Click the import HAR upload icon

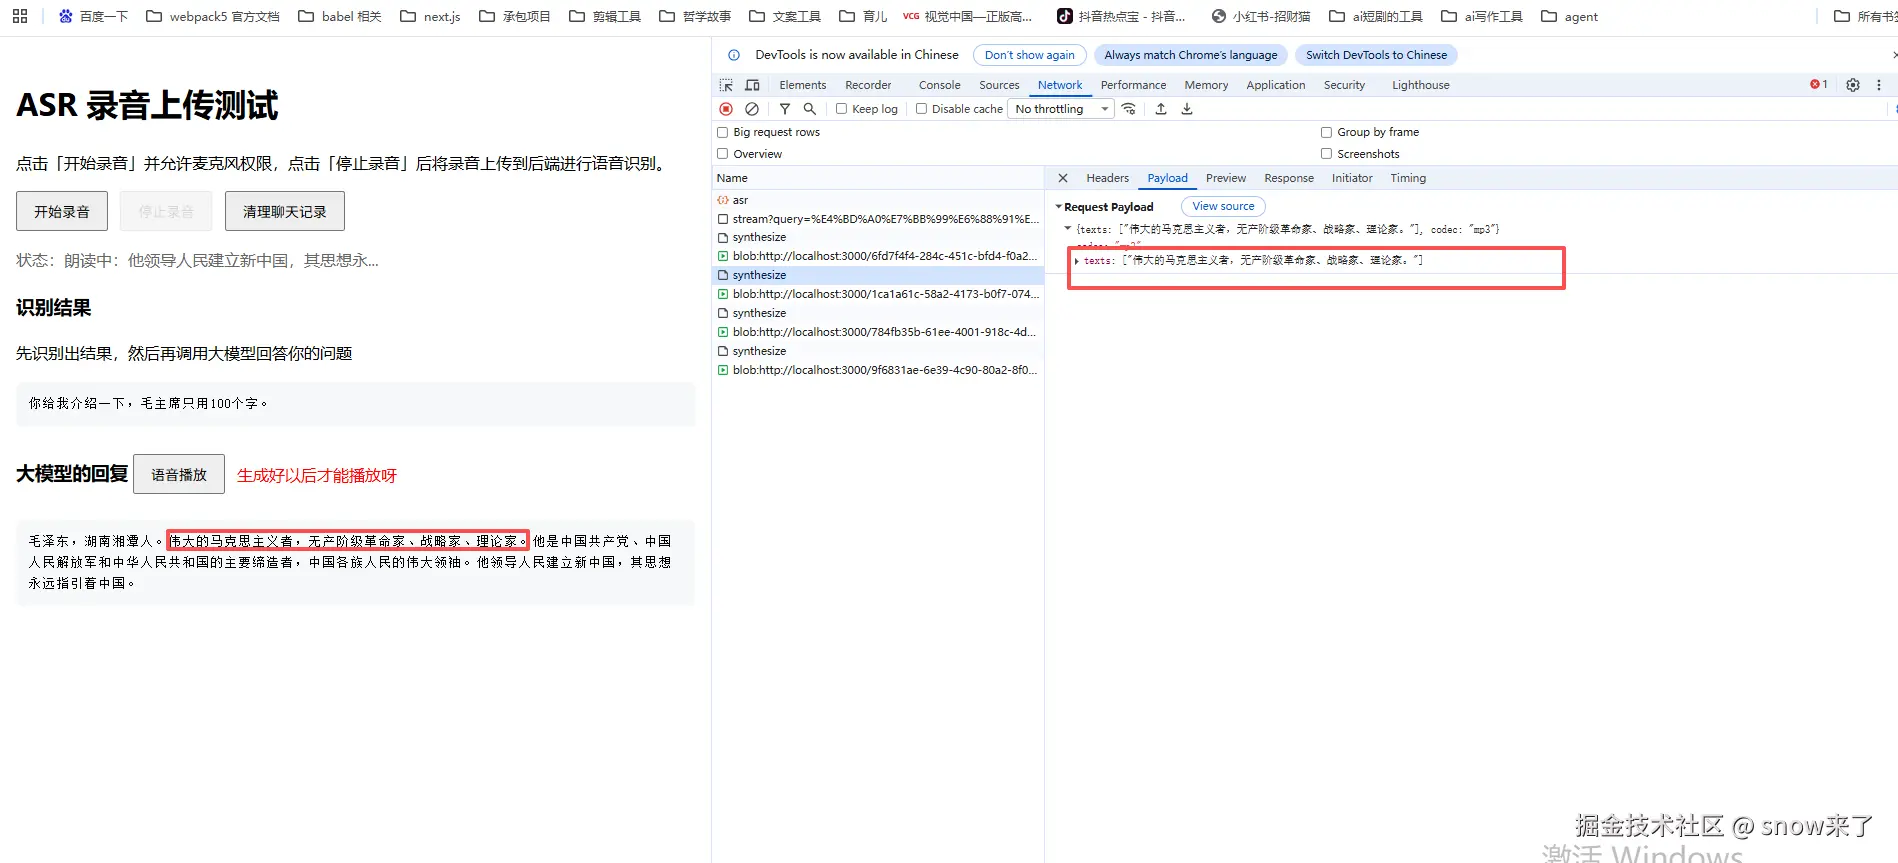point(1161,109)
